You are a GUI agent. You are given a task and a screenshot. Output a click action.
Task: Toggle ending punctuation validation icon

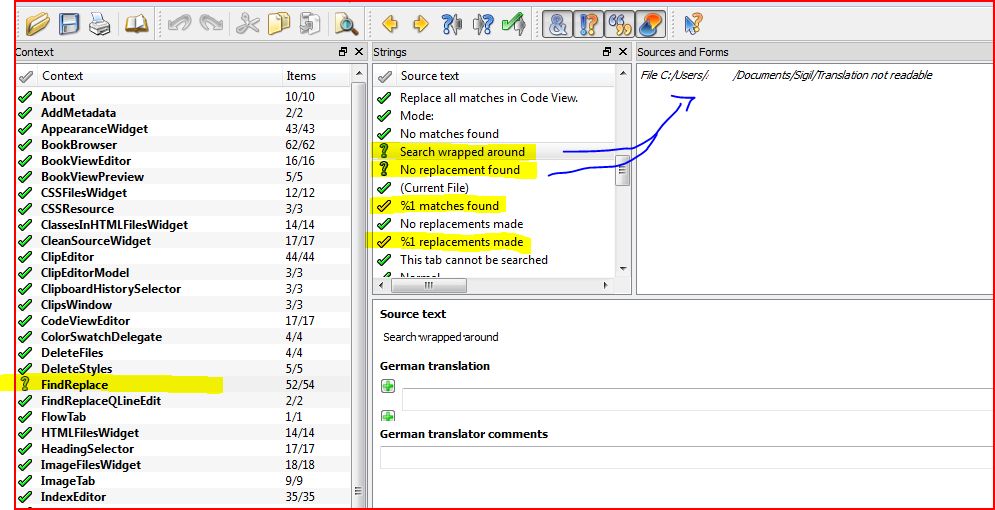click(588, 25)
